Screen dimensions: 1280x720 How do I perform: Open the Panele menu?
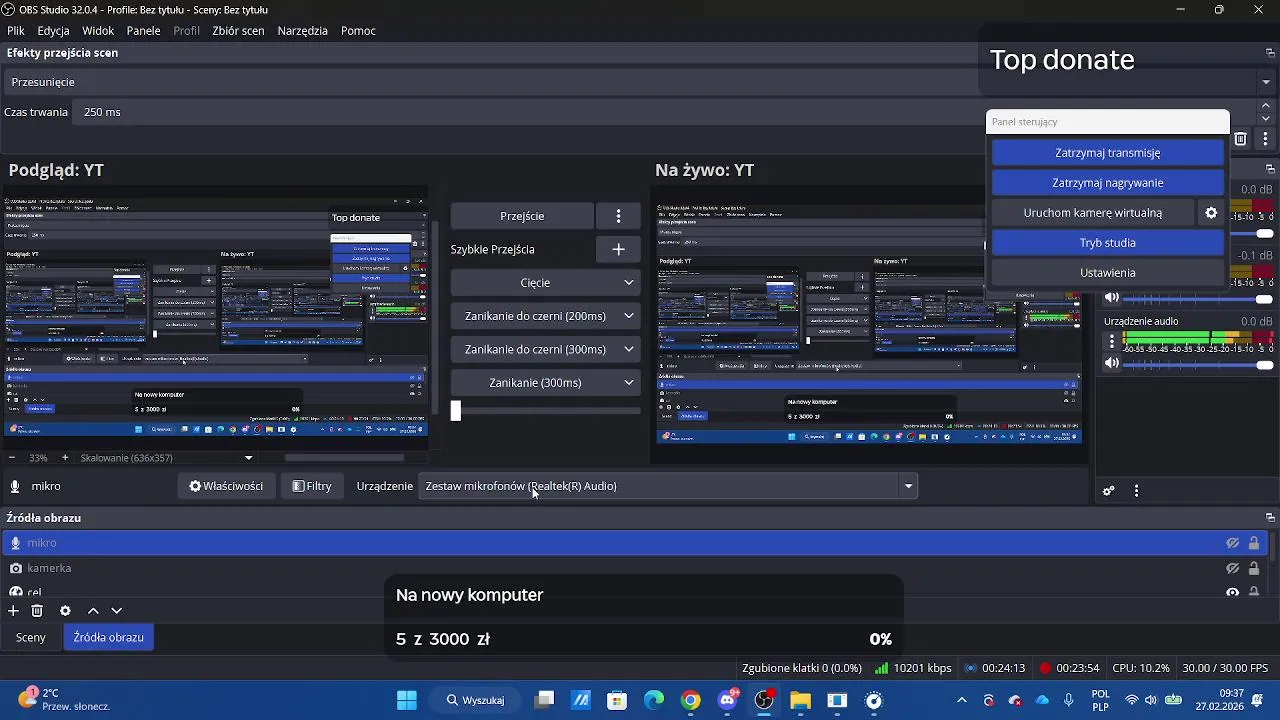[x=143, y=31]
